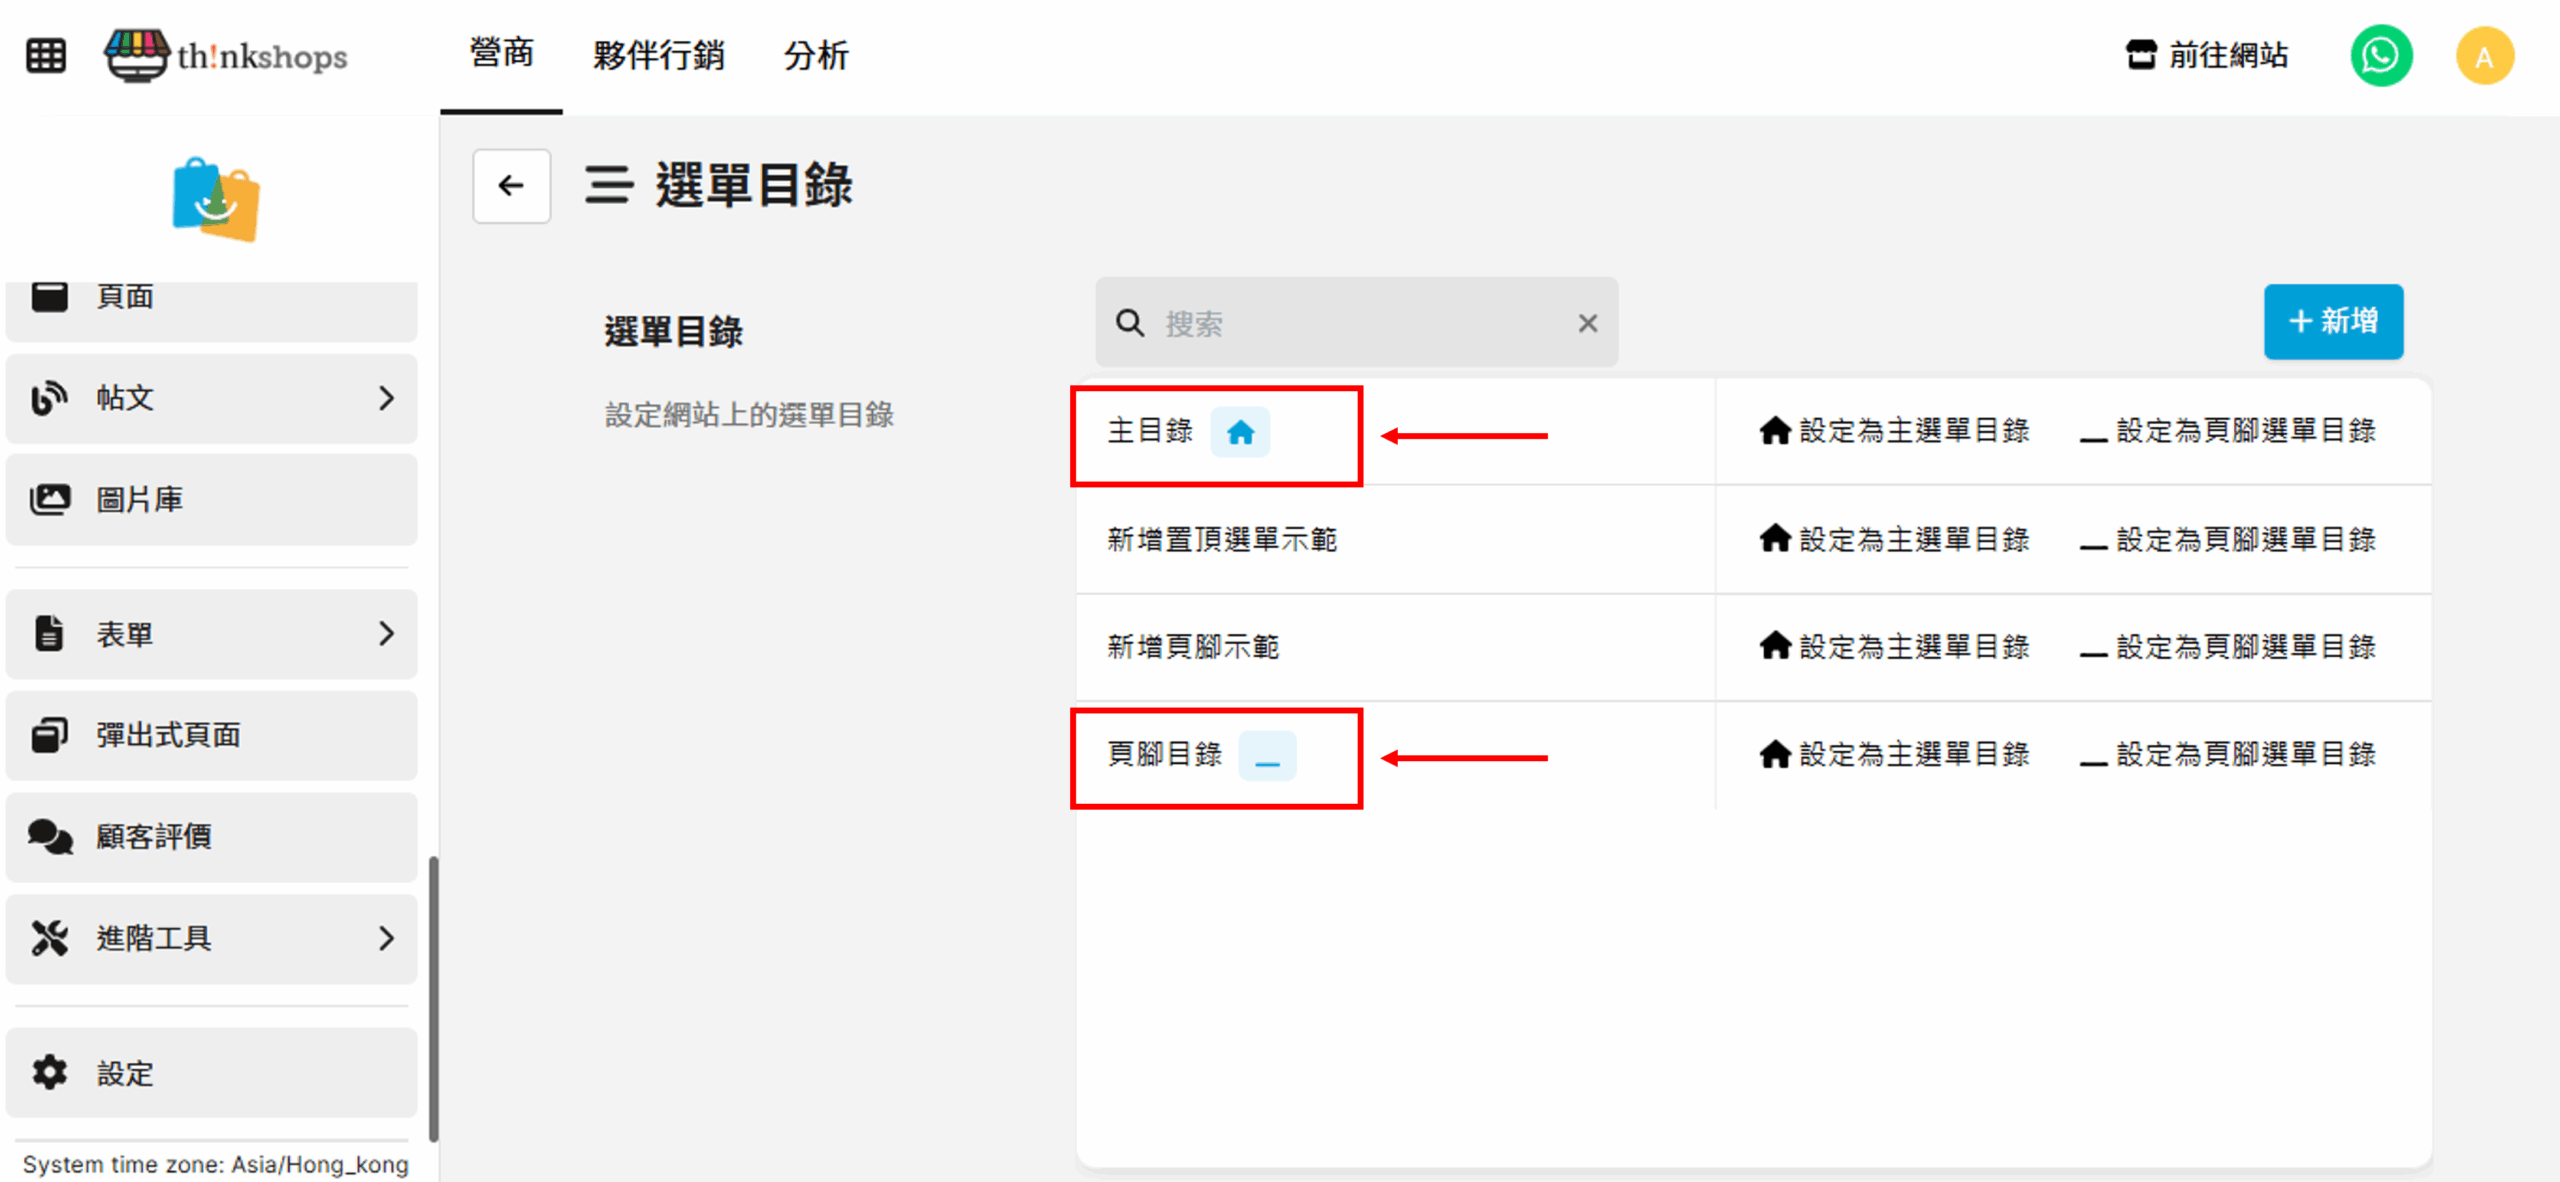This screenshot has height=1182, width=2560.
Task: Click the back arrow button
Action: click(511, 186)
